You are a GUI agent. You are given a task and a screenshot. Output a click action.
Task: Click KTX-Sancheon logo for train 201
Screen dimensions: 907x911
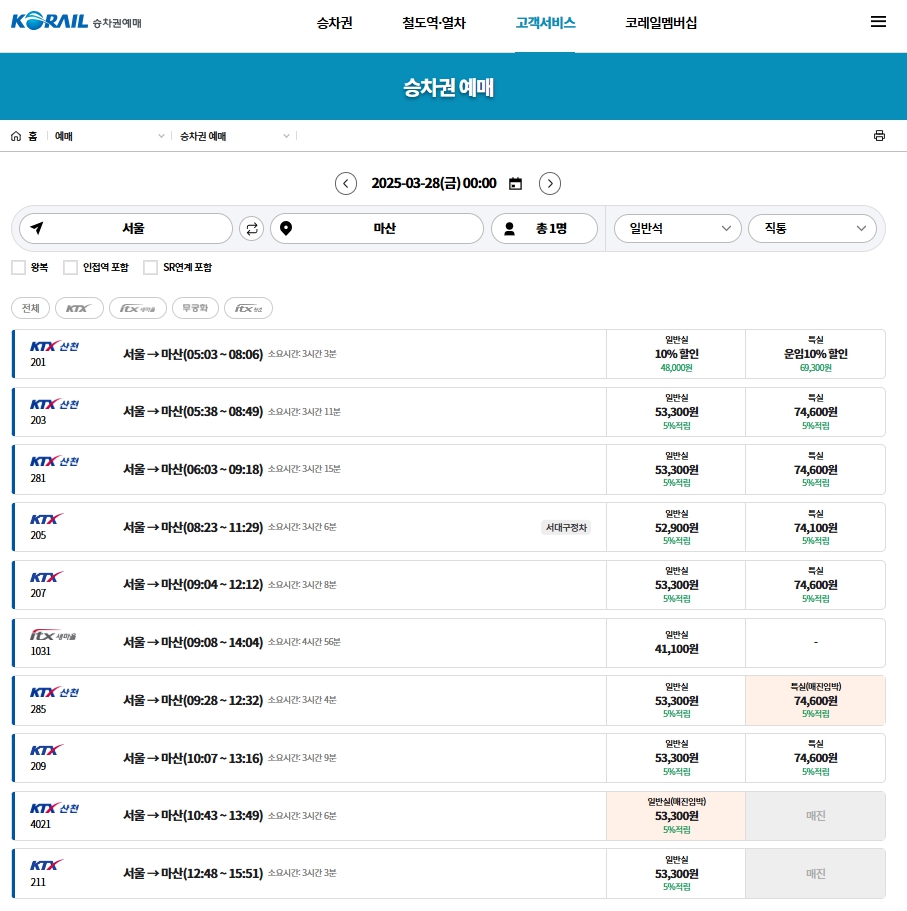pyautogui.click(x=54, y=346)
